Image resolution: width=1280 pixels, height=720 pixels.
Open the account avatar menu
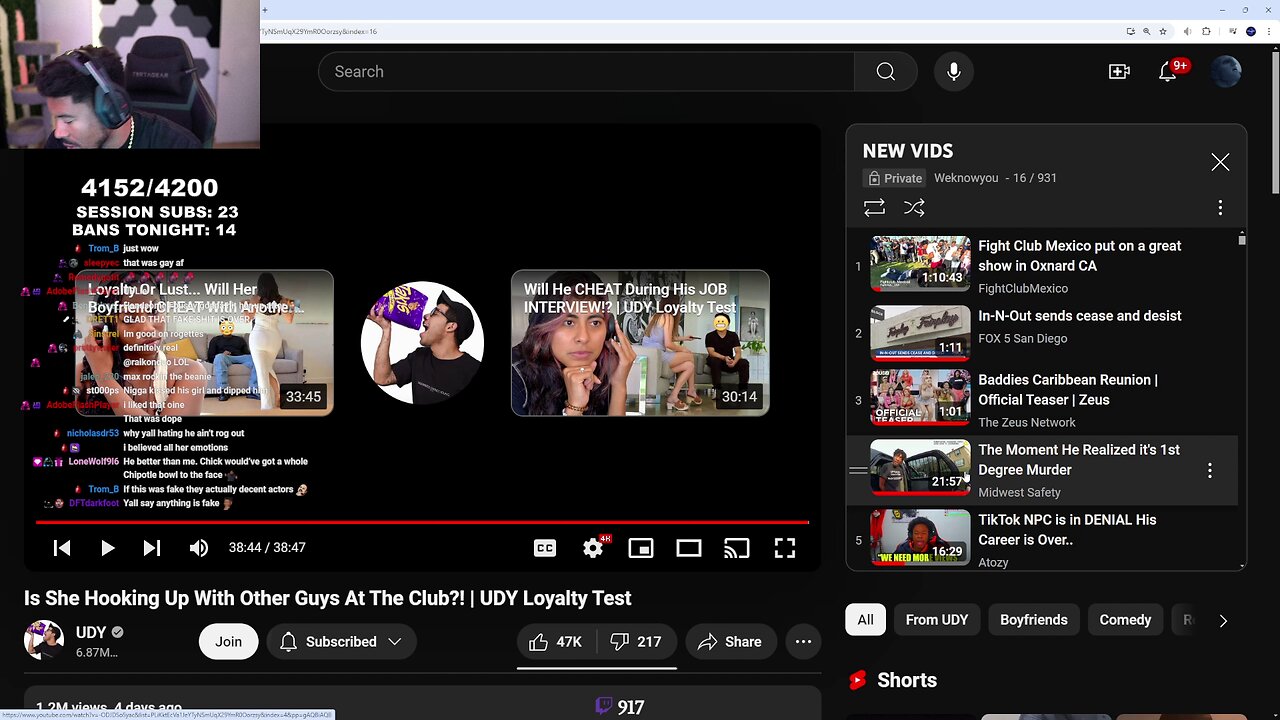click(1226, 72)
